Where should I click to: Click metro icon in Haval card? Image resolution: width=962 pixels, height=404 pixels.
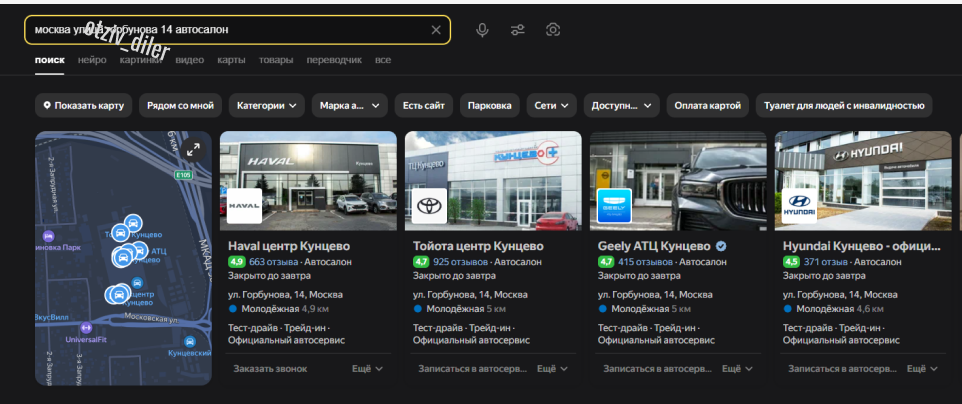pyautogui.click(x=233, y=309)
